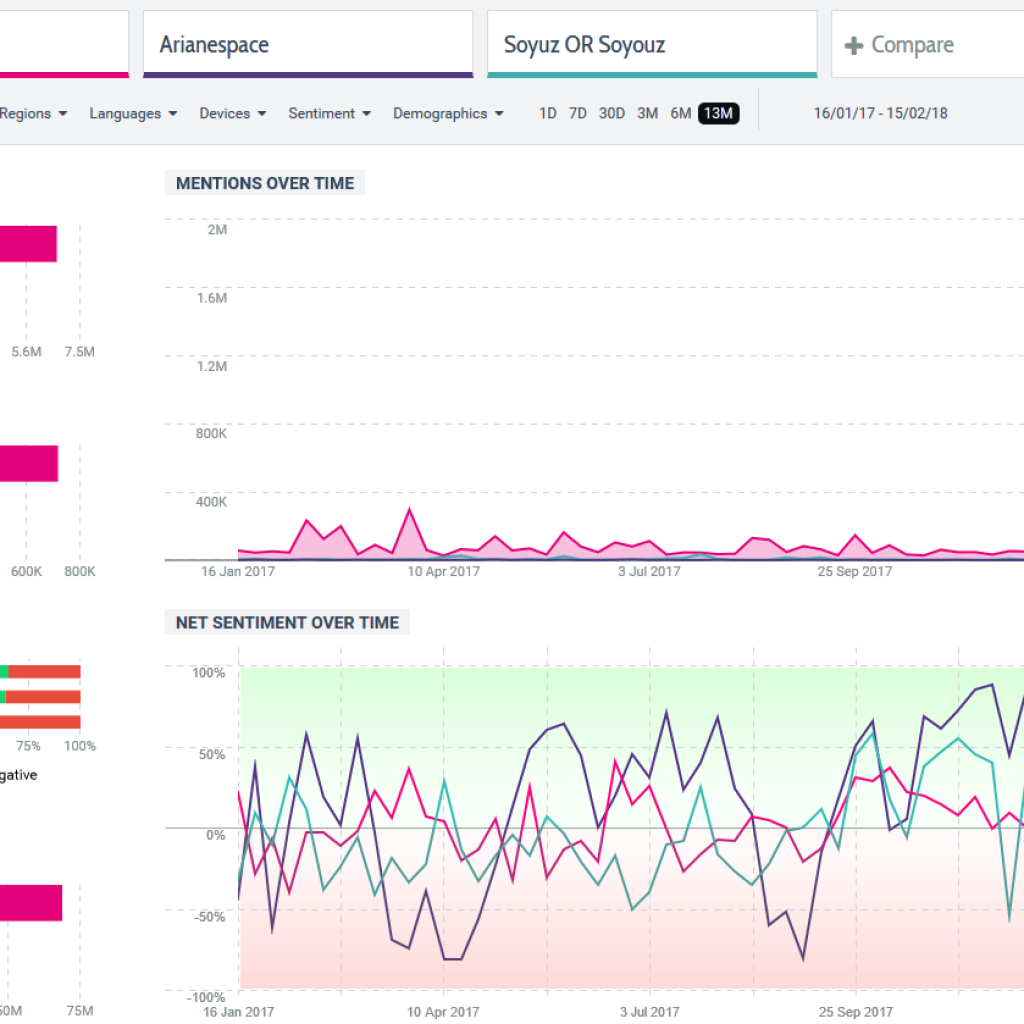Click the Mentions Over Time heading
This screenshot has width=1024, height=1024.
(264, 184)
